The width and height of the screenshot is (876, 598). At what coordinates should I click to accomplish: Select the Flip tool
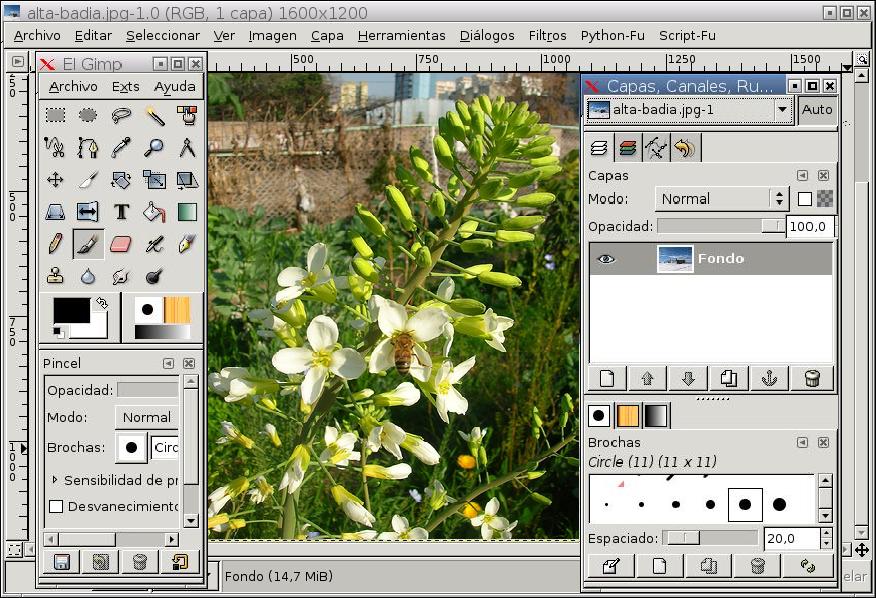tap(88, 212)
